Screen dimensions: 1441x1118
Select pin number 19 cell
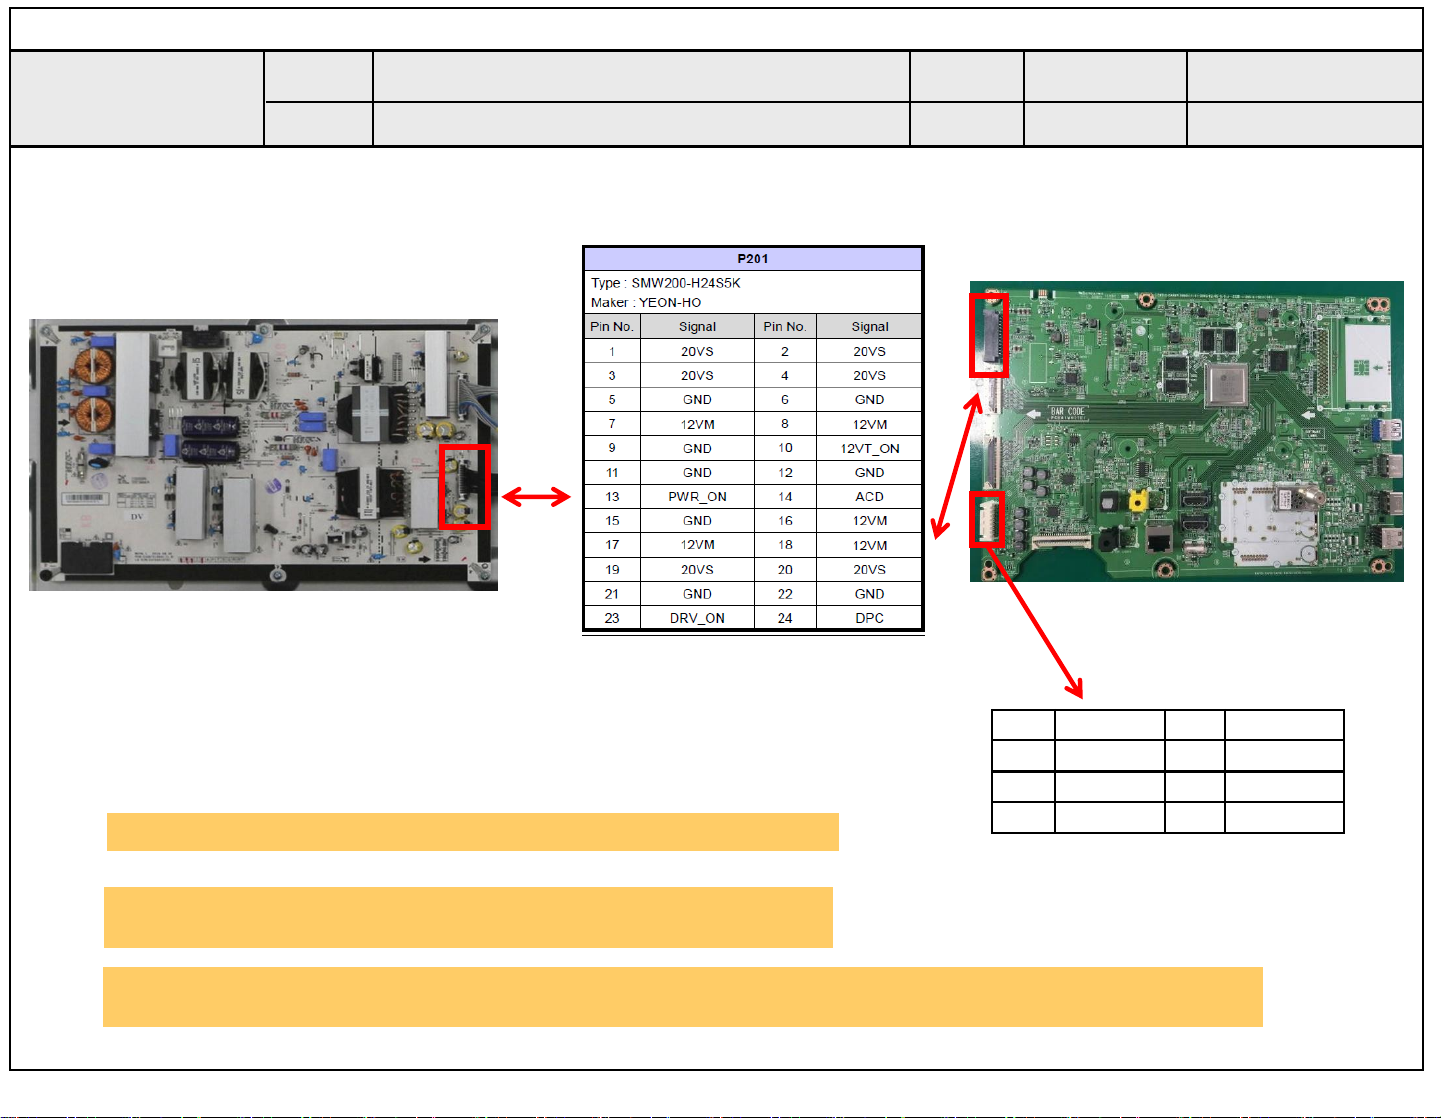612,570
